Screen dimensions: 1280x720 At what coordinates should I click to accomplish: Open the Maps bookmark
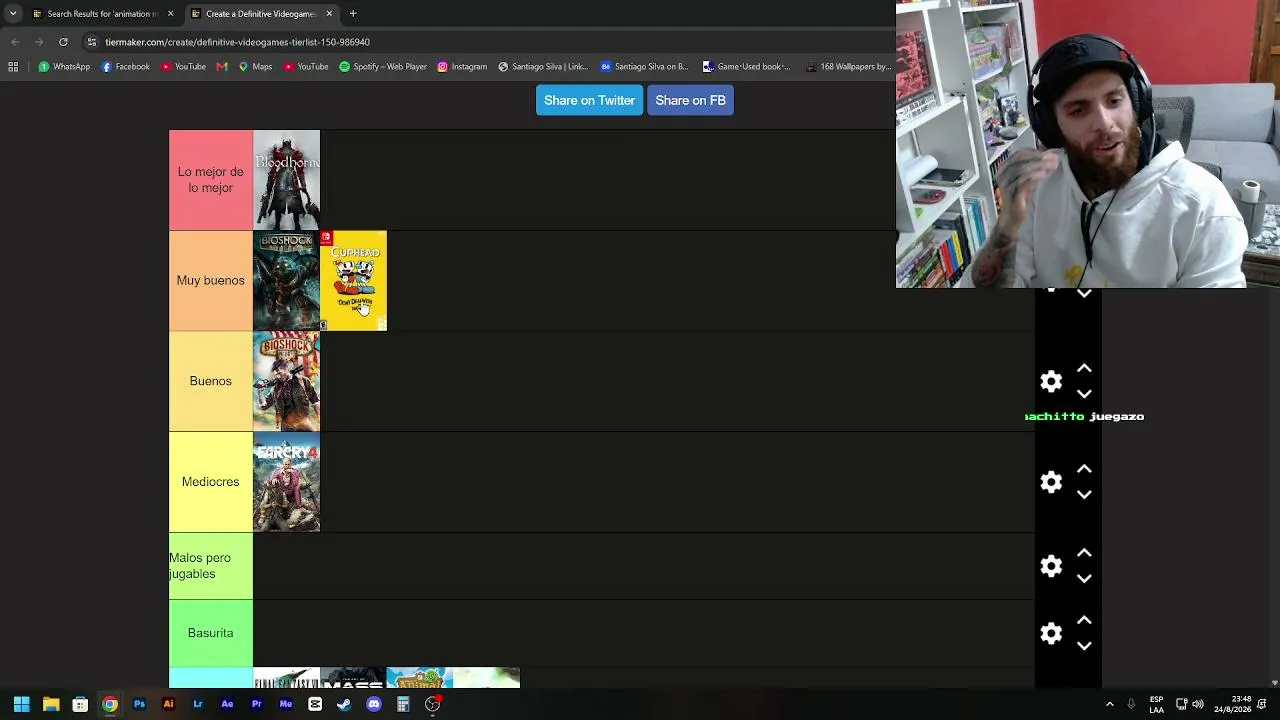pos(255,67)
